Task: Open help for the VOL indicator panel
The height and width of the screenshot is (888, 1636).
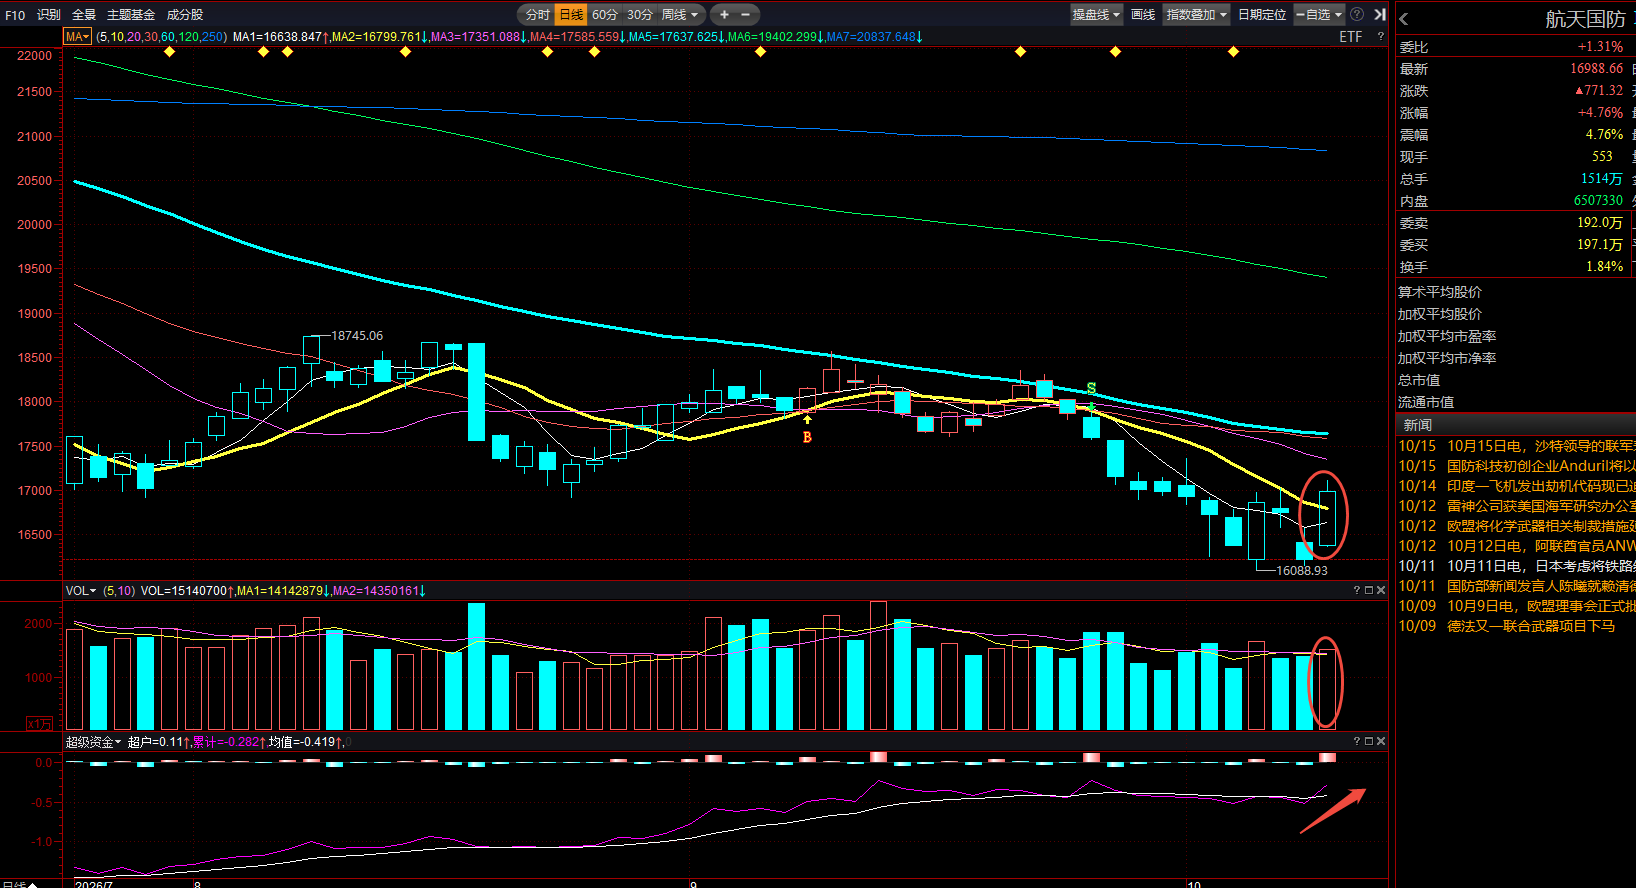Action: click(1357, 590)
